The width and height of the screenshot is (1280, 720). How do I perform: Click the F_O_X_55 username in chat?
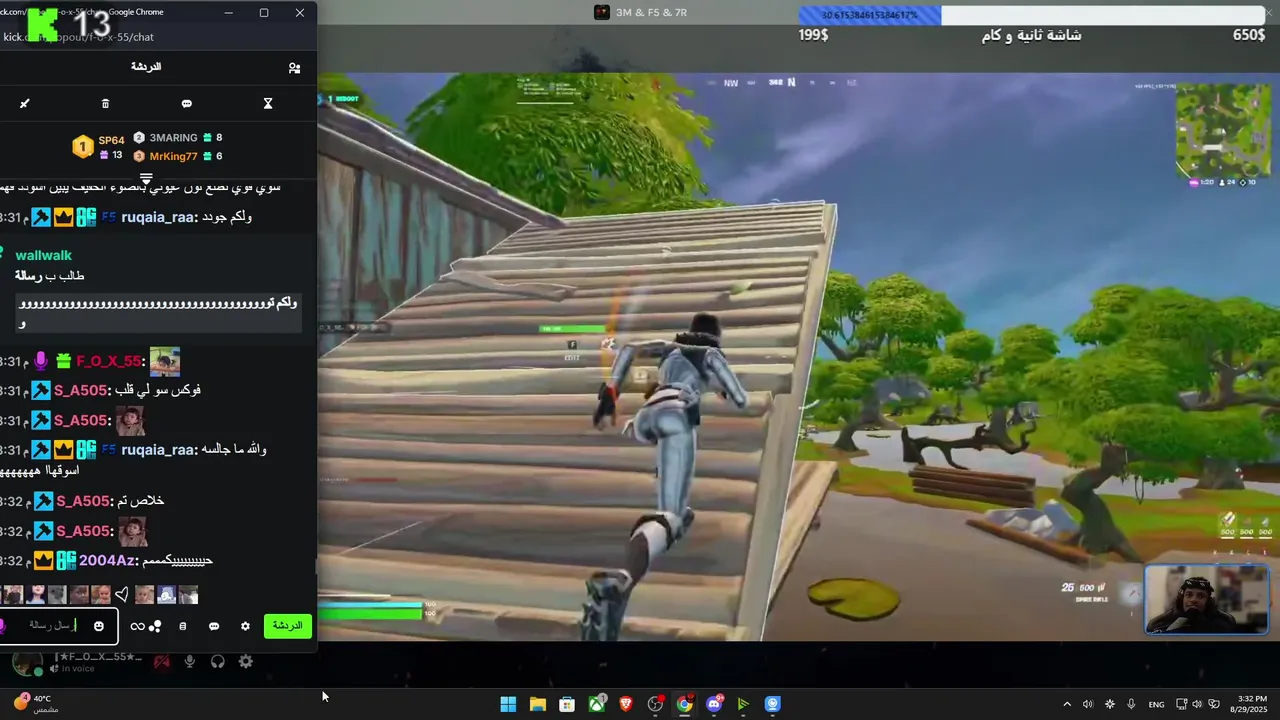tap(109, 361)
